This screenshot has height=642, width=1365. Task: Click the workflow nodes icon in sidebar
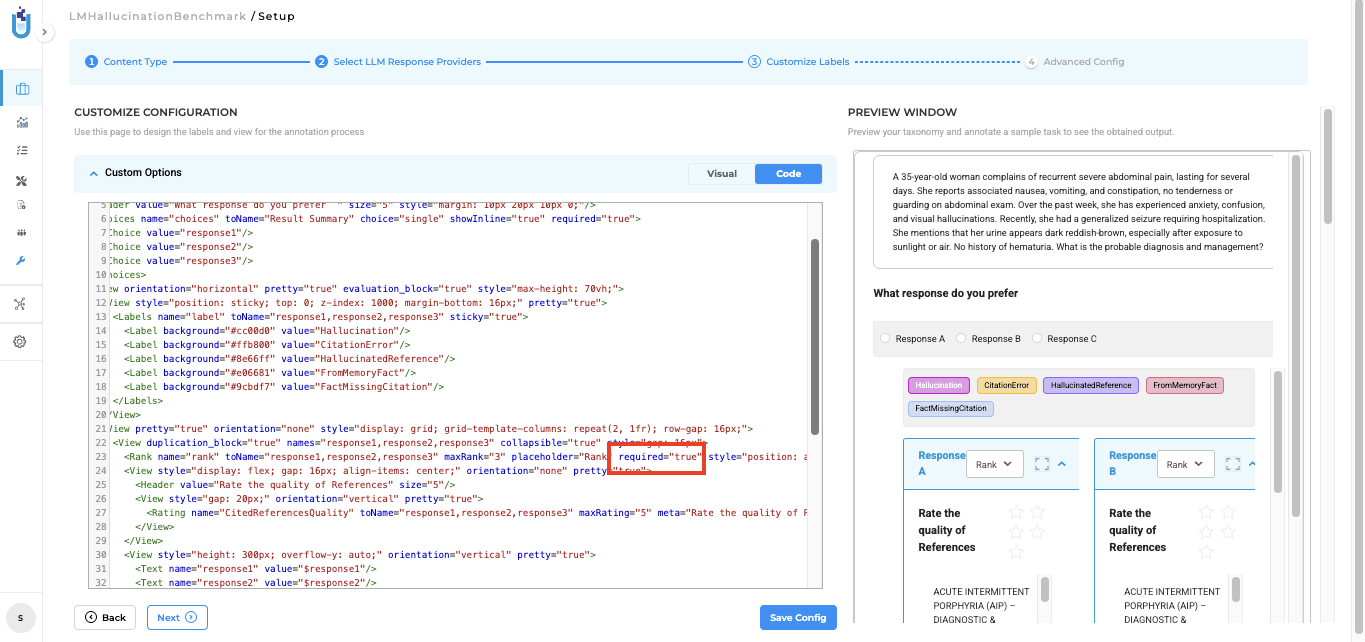click(20, 304)
